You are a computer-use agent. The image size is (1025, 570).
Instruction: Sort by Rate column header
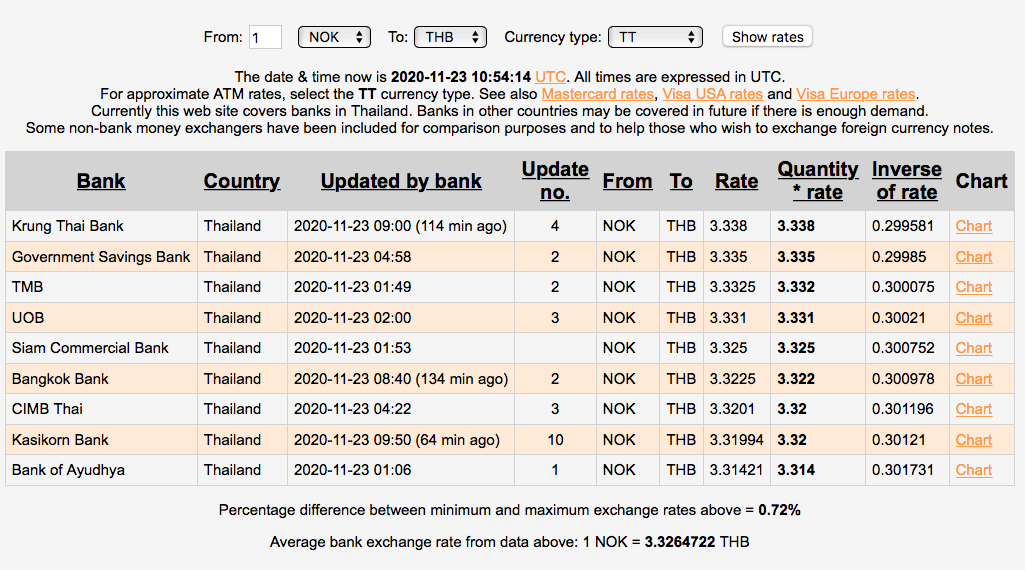[x=736, y=181]
